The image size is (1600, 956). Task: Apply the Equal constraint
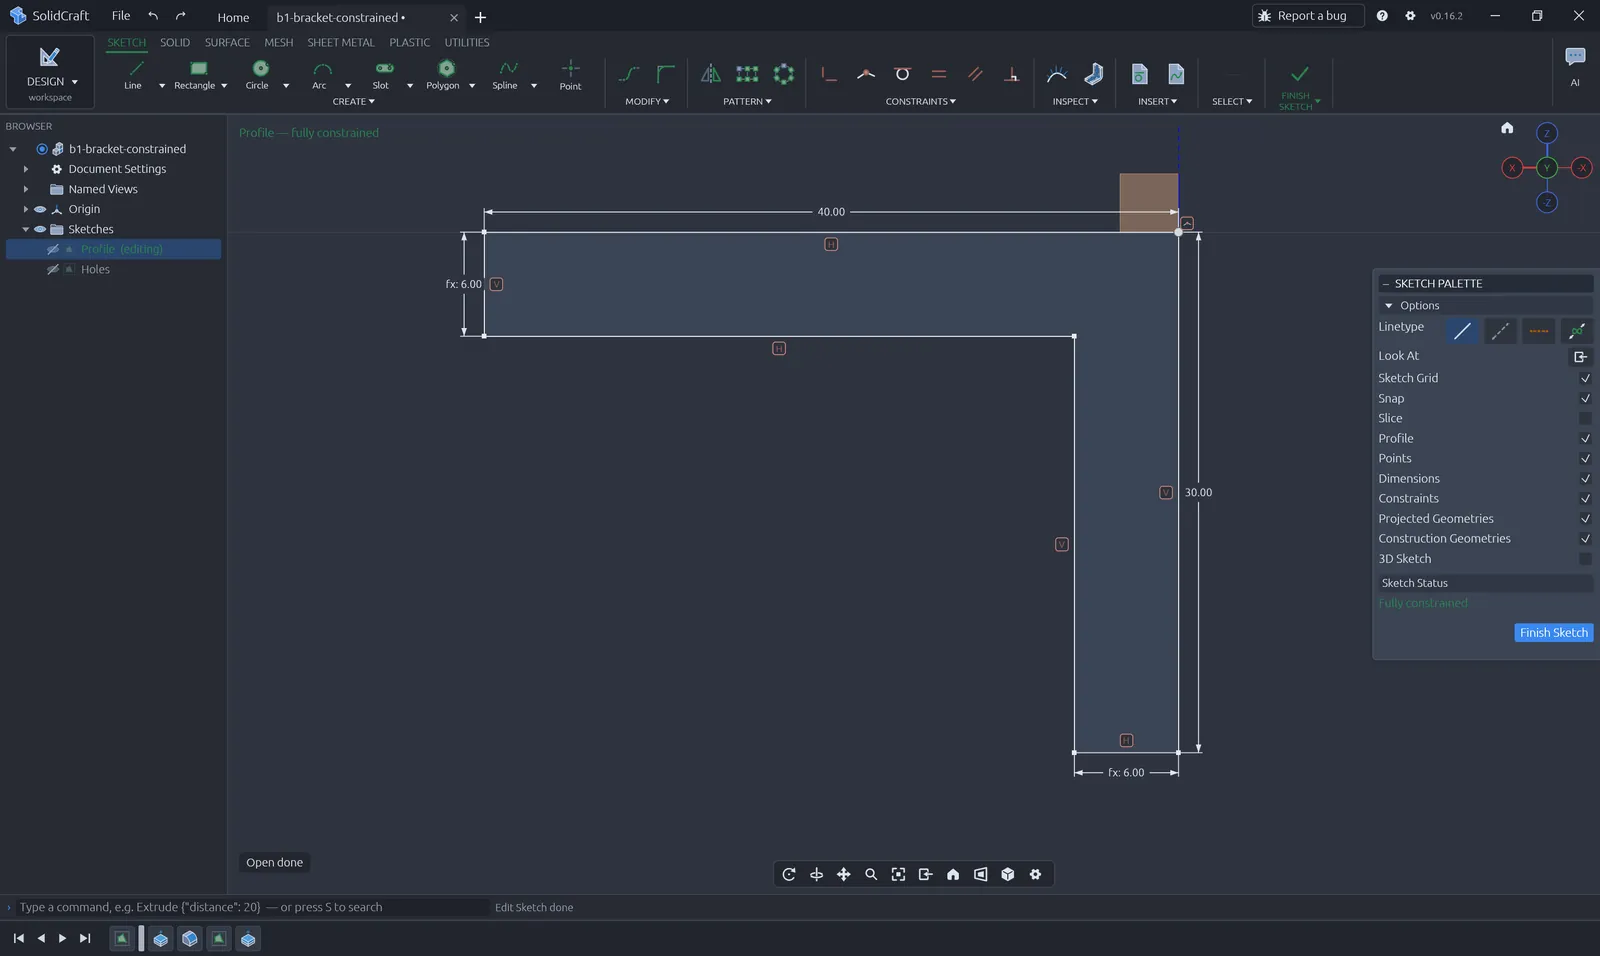939,74
